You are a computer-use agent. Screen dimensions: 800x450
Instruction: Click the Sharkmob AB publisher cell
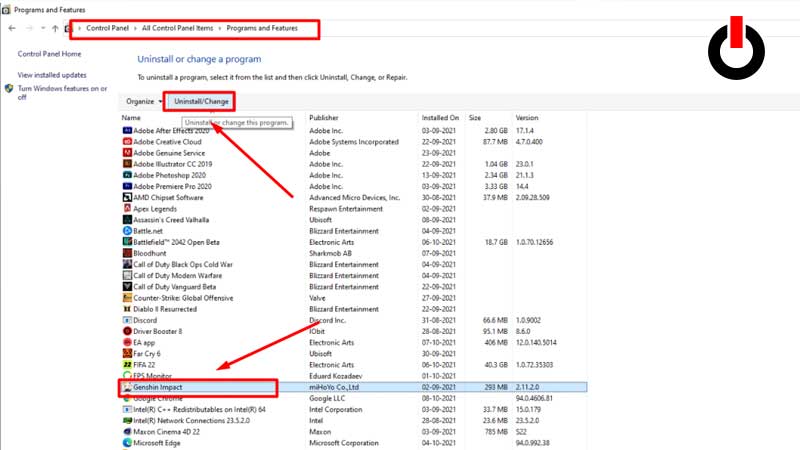coord(330,253)
